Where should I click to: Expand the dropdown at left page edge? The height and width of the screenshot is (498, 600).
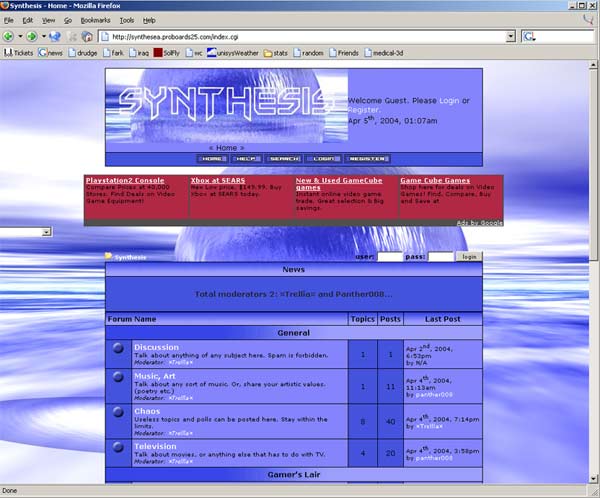46,232
